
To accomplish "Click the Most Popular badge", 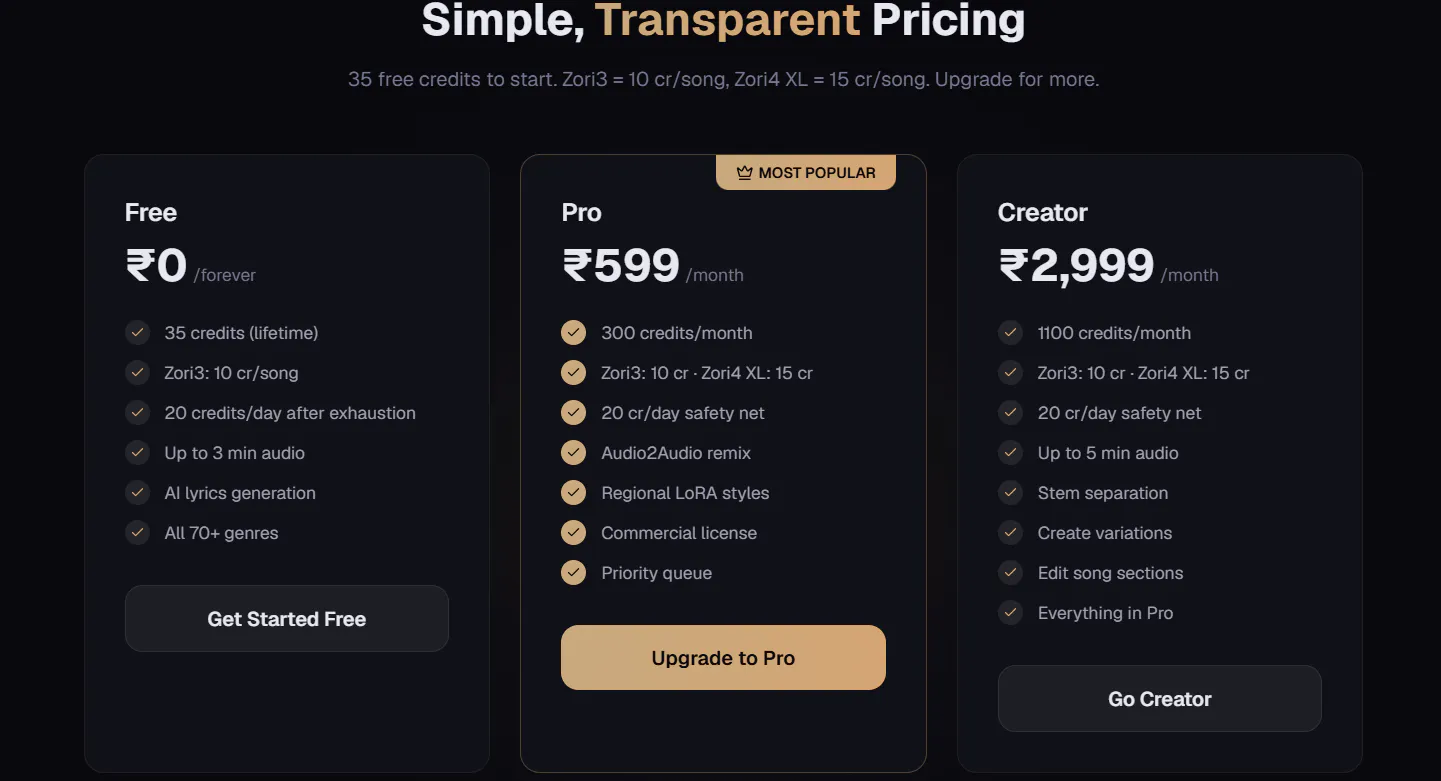I will click(806, 173).
